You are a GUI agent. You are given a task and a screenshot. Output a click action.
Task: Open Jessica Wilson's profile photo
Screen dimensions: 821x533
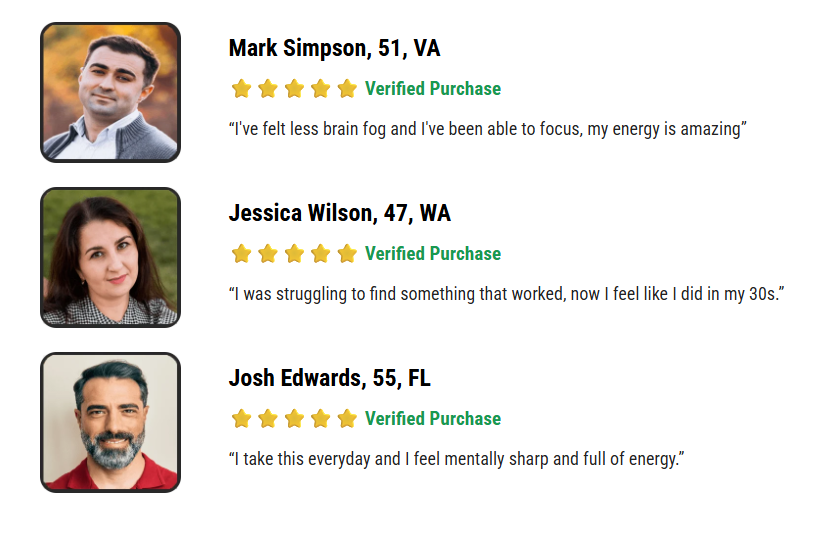[110, 257]
